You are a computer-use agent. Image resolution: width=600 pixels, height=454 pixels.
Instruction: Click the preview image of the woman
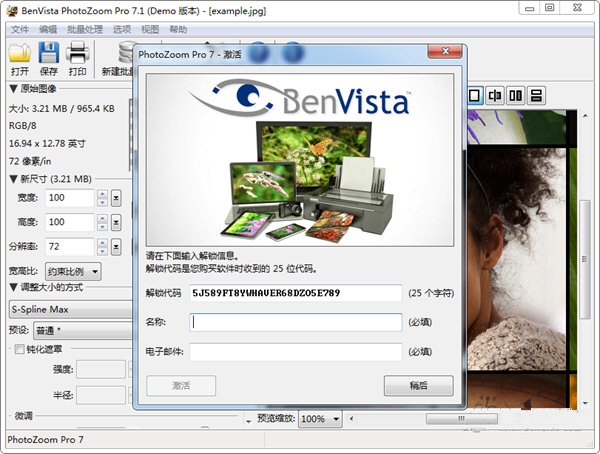(516, 259)
